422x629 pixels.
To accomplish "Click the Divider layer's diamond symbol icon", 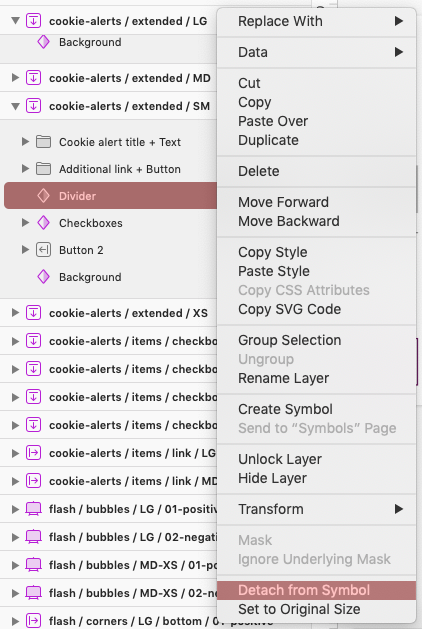I will point(43,196).
